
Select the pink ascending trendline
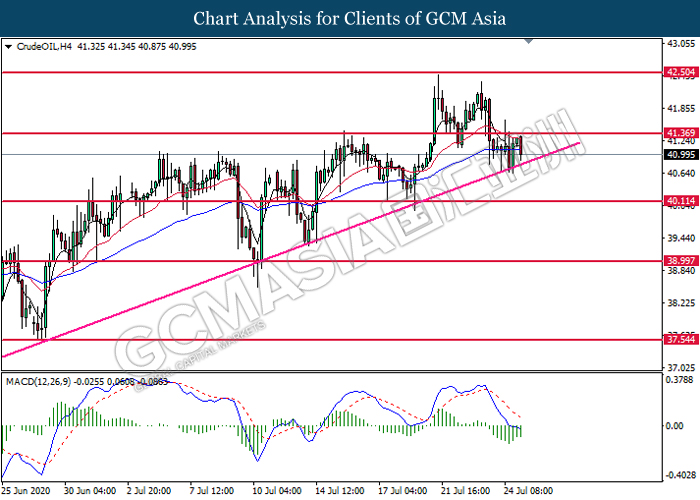(290, 250)
